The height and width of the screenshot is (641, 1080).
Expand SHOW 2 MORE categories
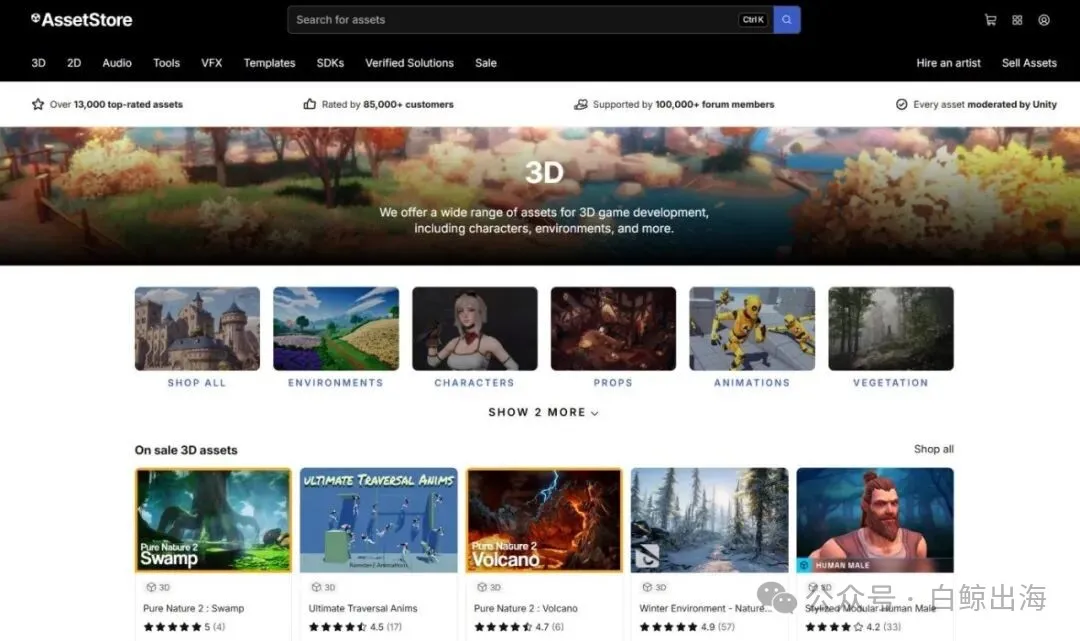pos(543,412)
